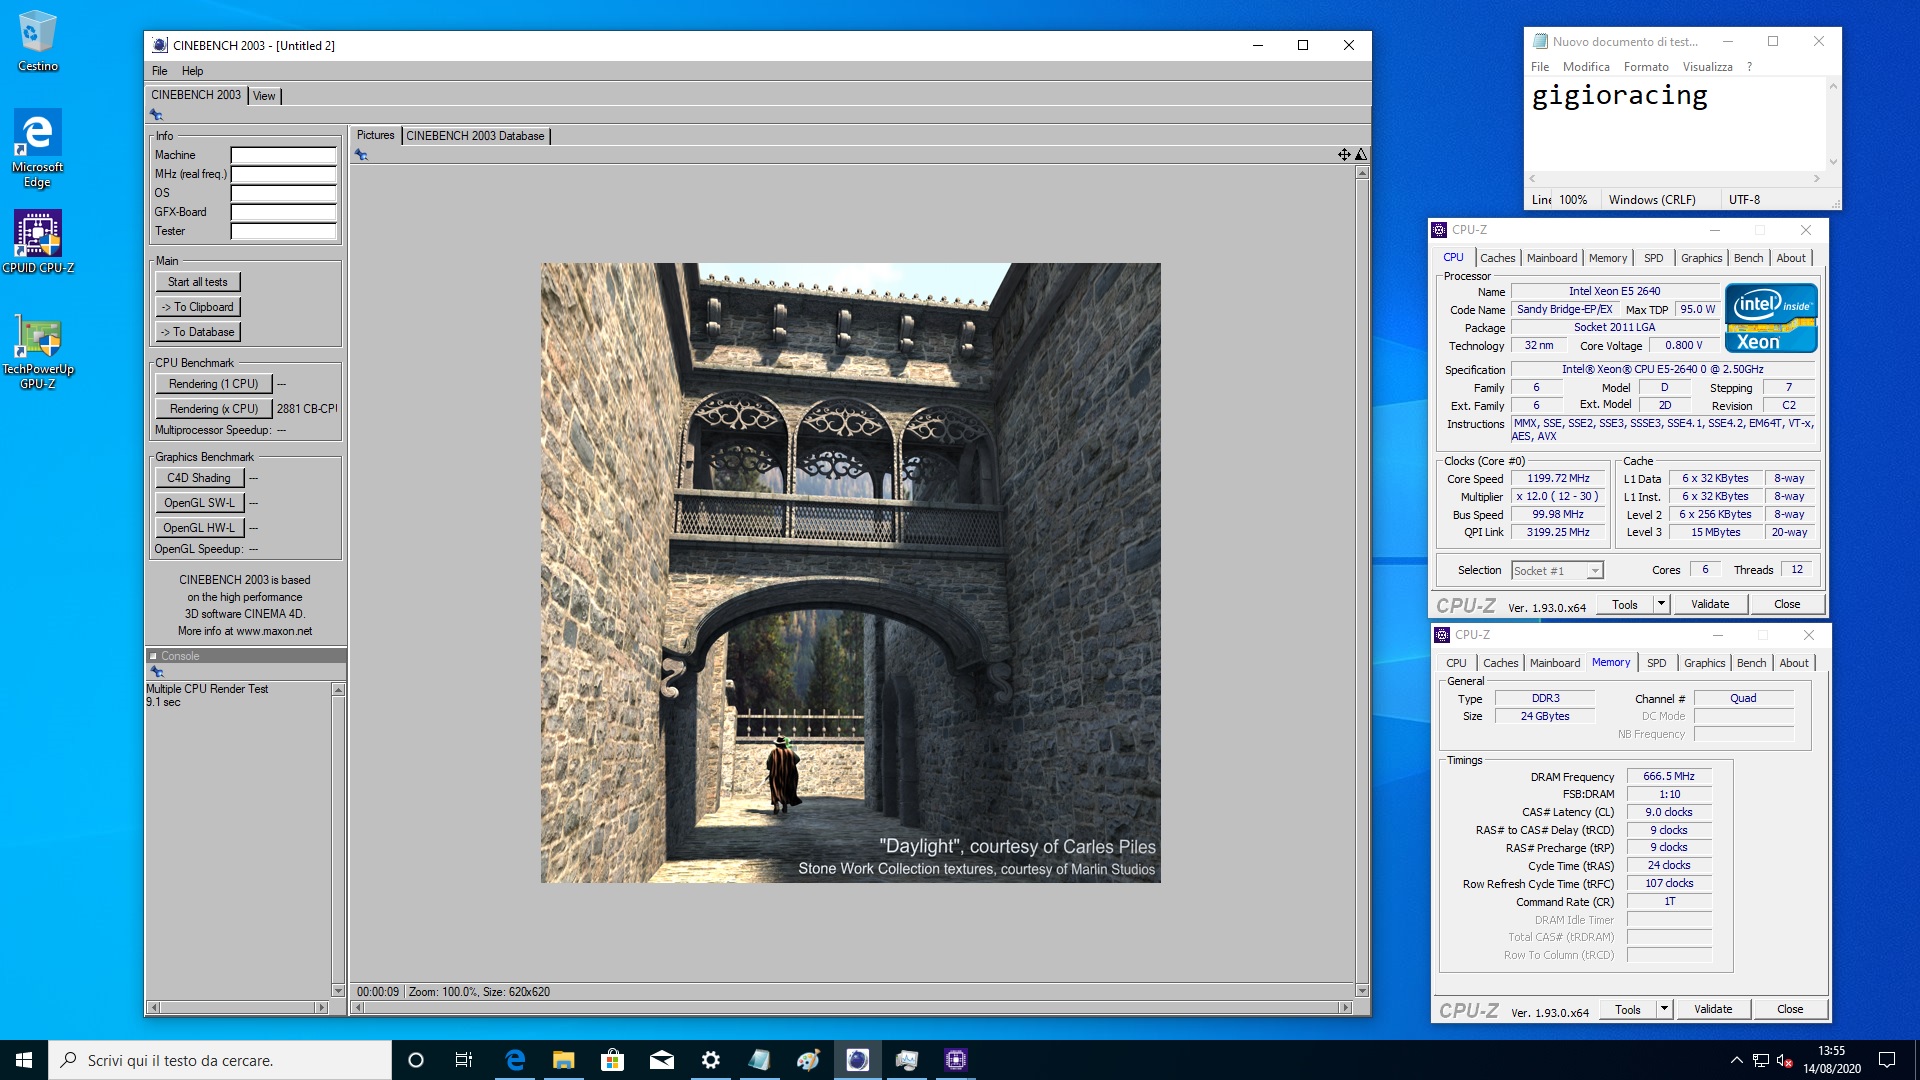
Task: Run the OpenGL SW-L test
Action: (198, 503)
